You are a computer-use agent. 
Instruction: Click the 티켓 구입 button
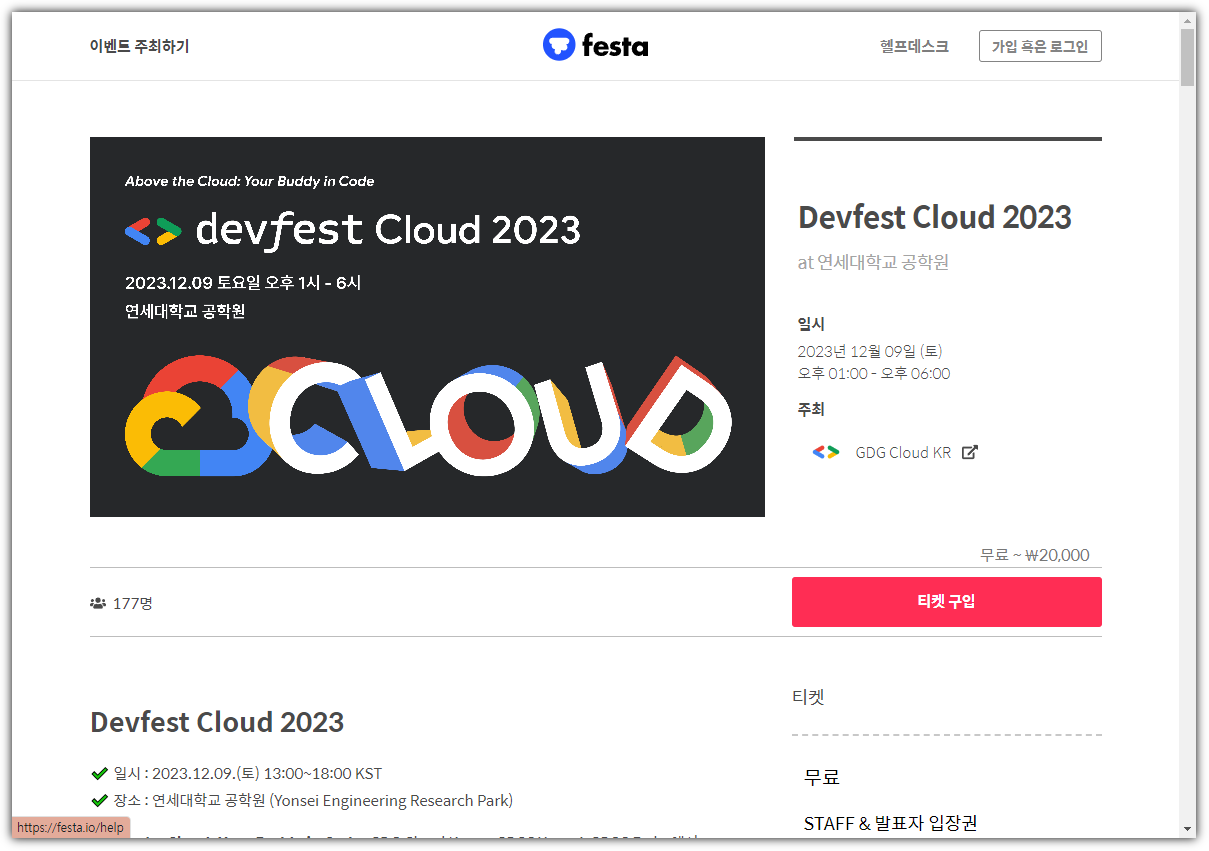947,602
